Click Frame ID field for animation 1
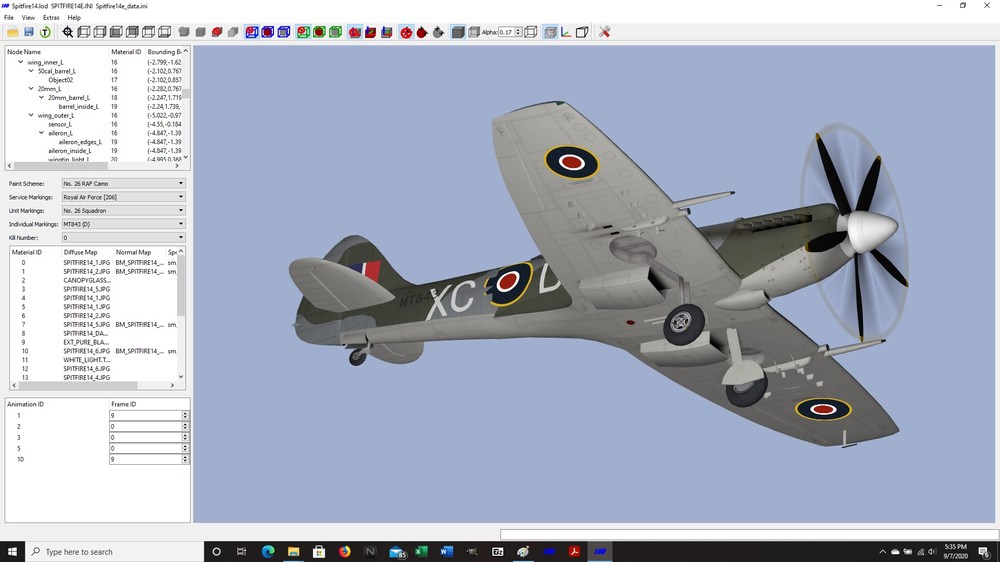 click(145, 415)
